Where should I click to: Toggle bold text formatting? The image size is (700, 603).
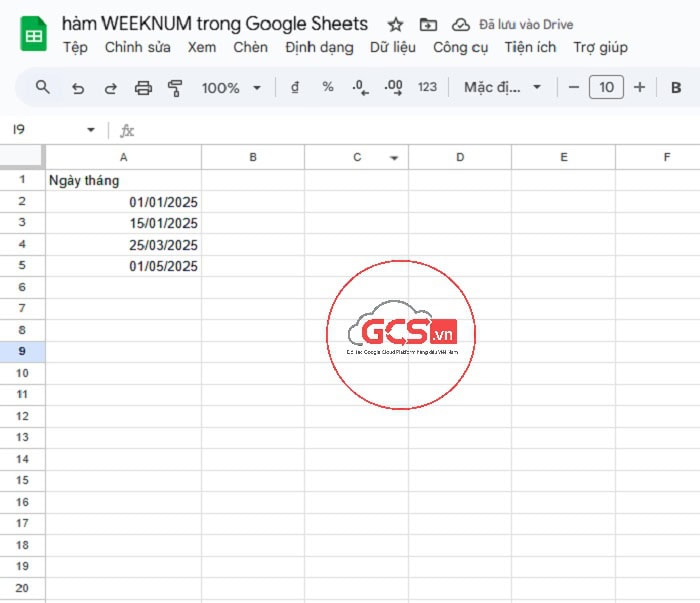tap(676, 88)
